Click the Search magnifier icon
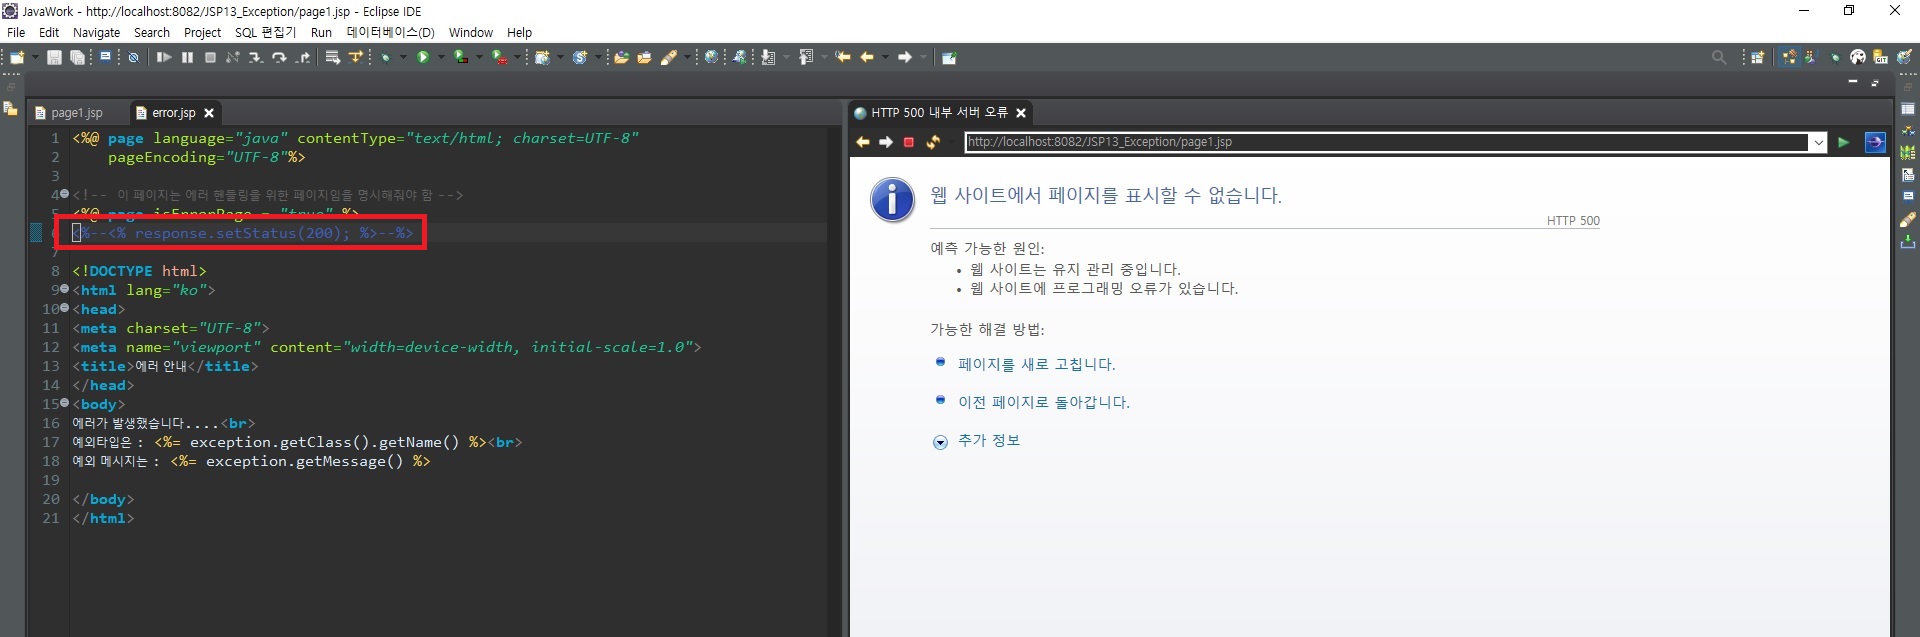Image resolution: width=1920 pixels, height=637 pixels. (1719, 58)
